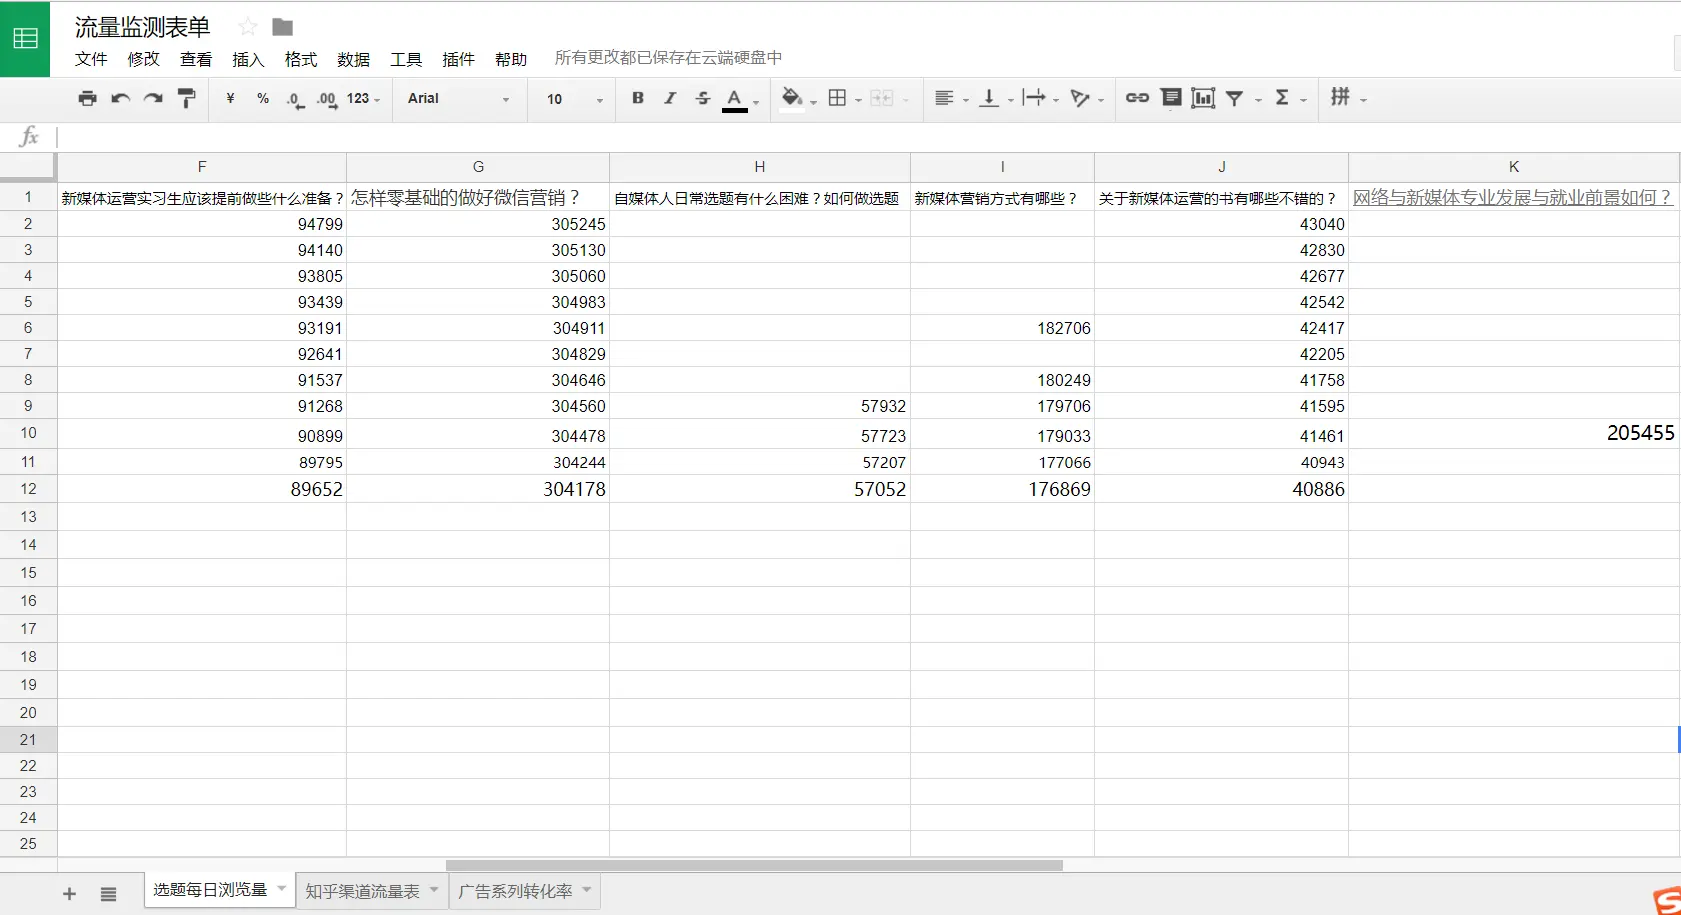Image resolution: width=1681 pixels, height=915 pixels.
Task: Select the cell containing 205455
Action: coord(1514,433)
